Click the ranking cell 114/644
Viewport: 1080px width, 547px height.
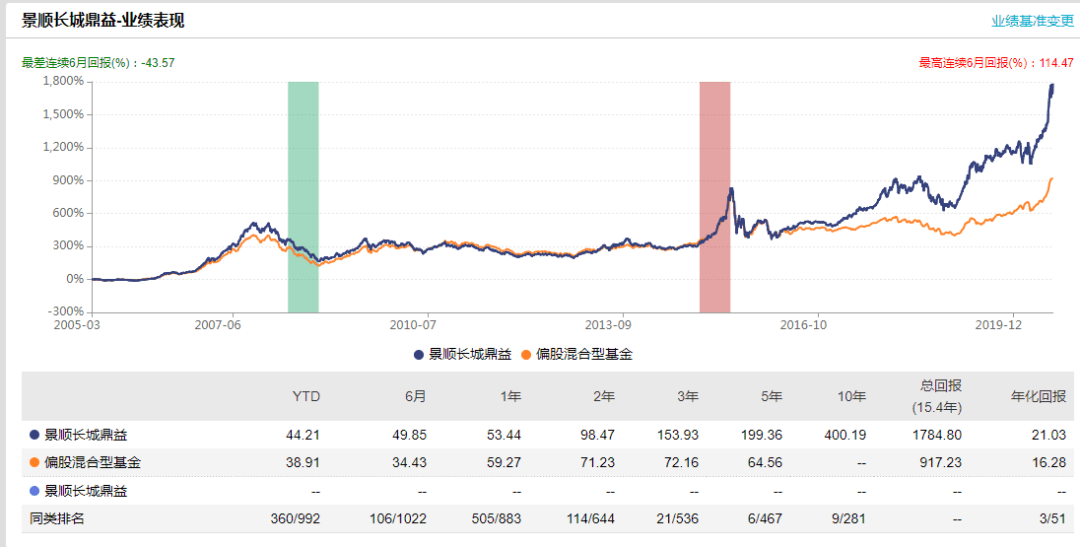(590, 518)
